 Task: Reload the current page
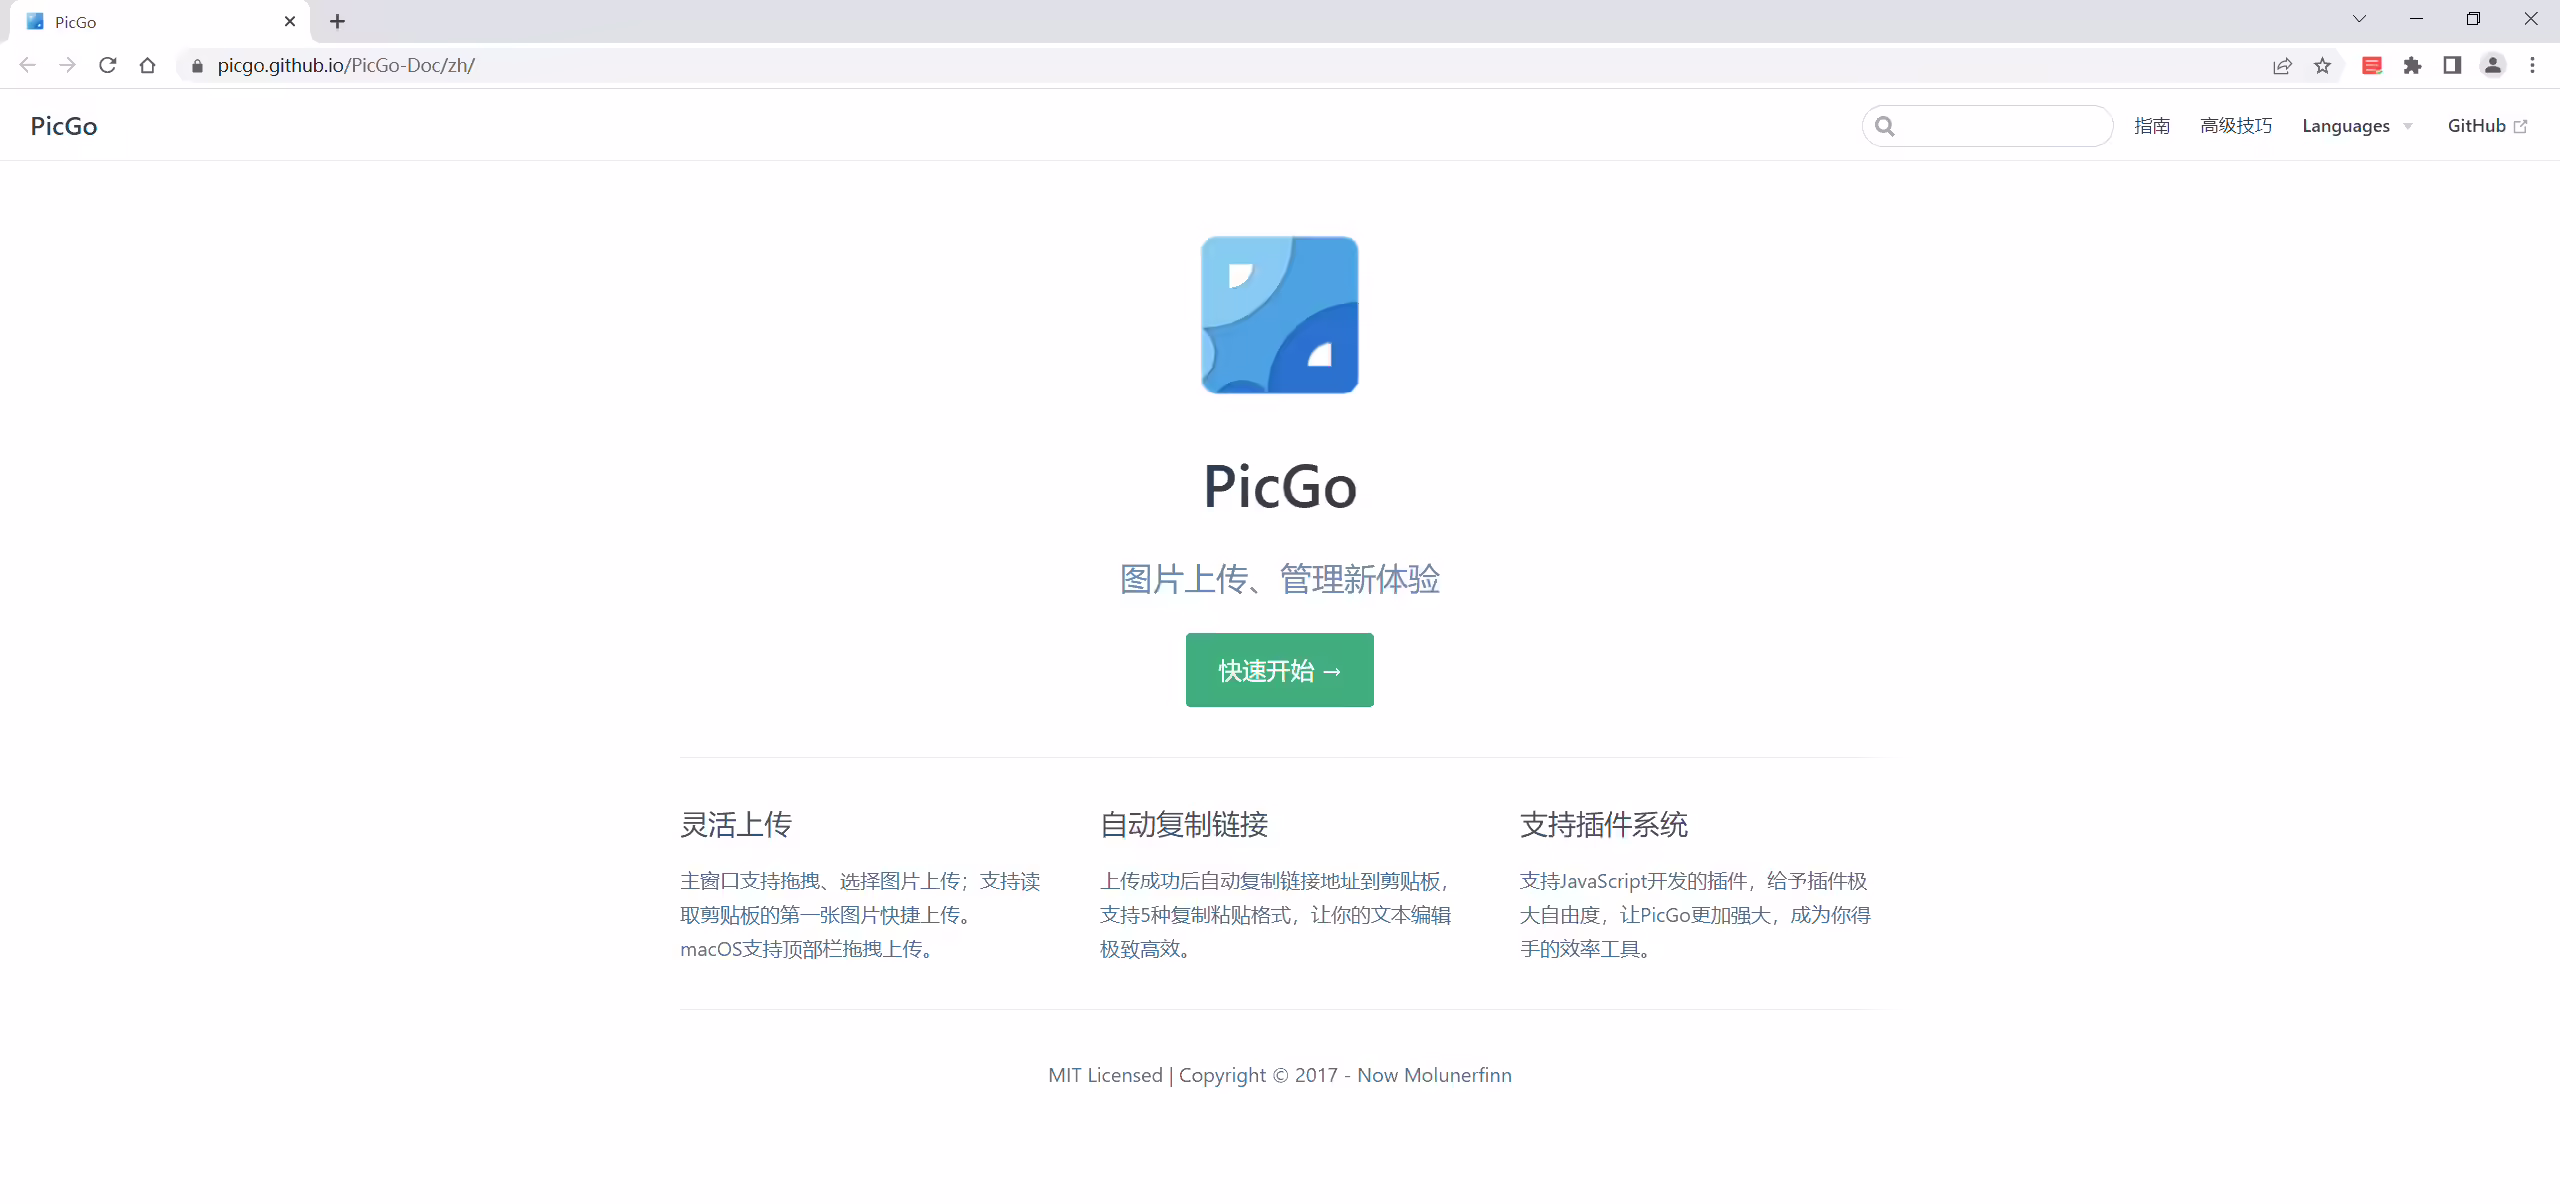108,65
